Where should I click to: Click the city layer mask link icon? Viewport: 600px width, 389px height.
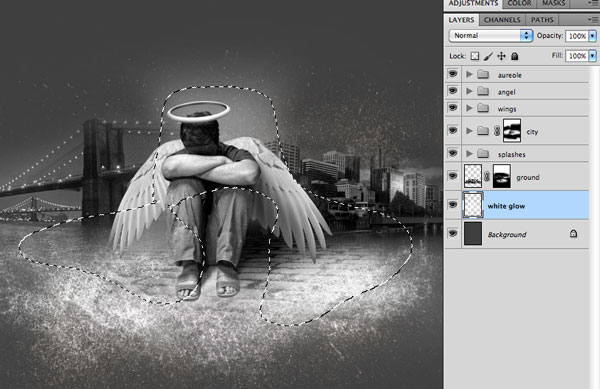pyautogui.click(x=497, y=131)
